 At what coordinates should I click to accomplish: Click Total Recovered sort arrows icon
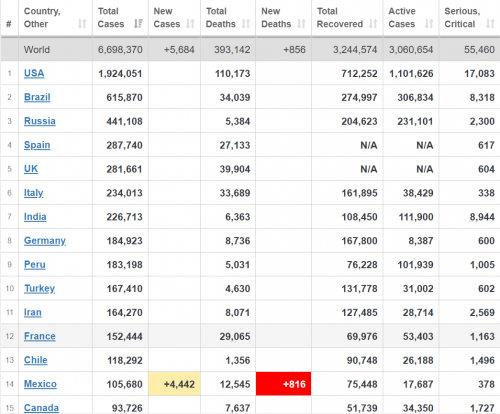point(373,24)
